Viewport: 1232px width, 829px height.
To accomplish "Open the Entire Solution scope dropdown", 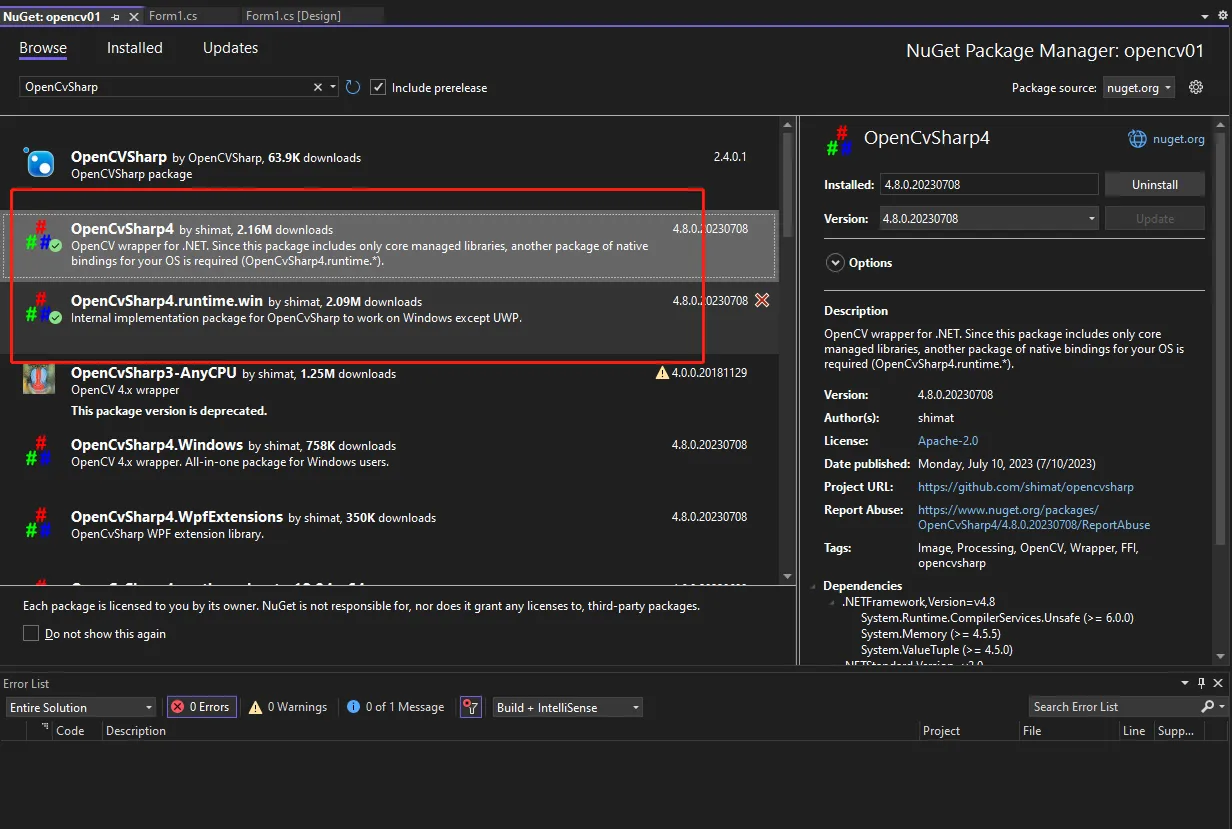I will (x=80, y=707).
